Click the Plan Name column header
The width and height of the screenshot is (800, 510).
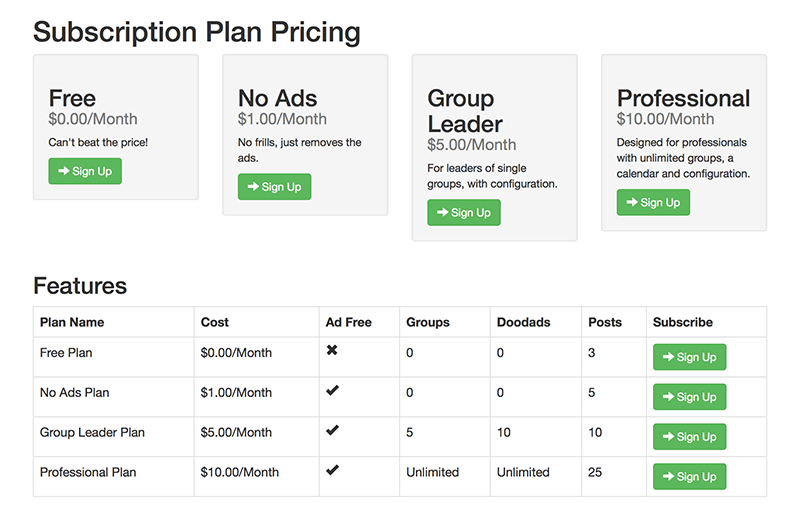point(72,322)
